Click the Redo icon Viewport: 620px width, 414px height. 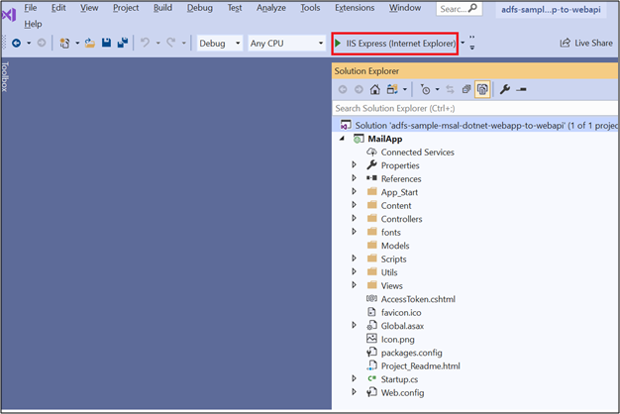coord(171,43)
